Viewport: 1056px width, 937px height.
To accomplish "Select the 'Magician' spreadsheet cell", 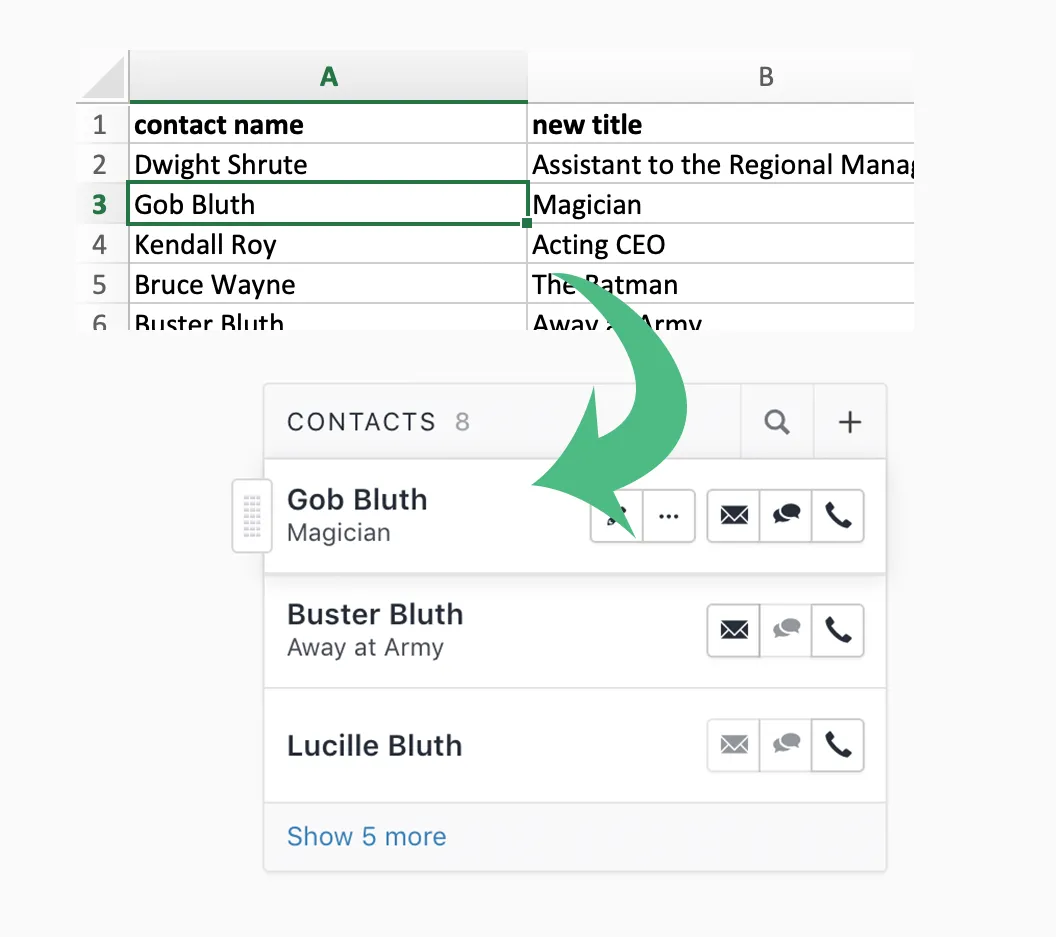I will [721, 203].
